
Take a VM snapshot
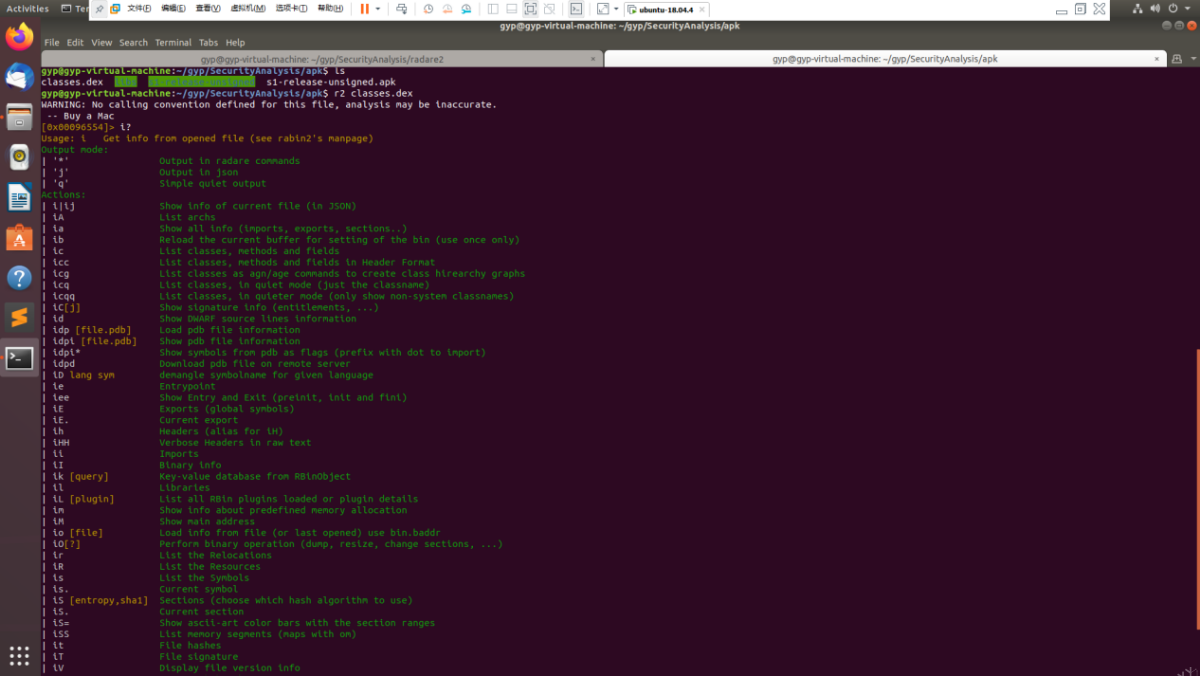[428, 8]
